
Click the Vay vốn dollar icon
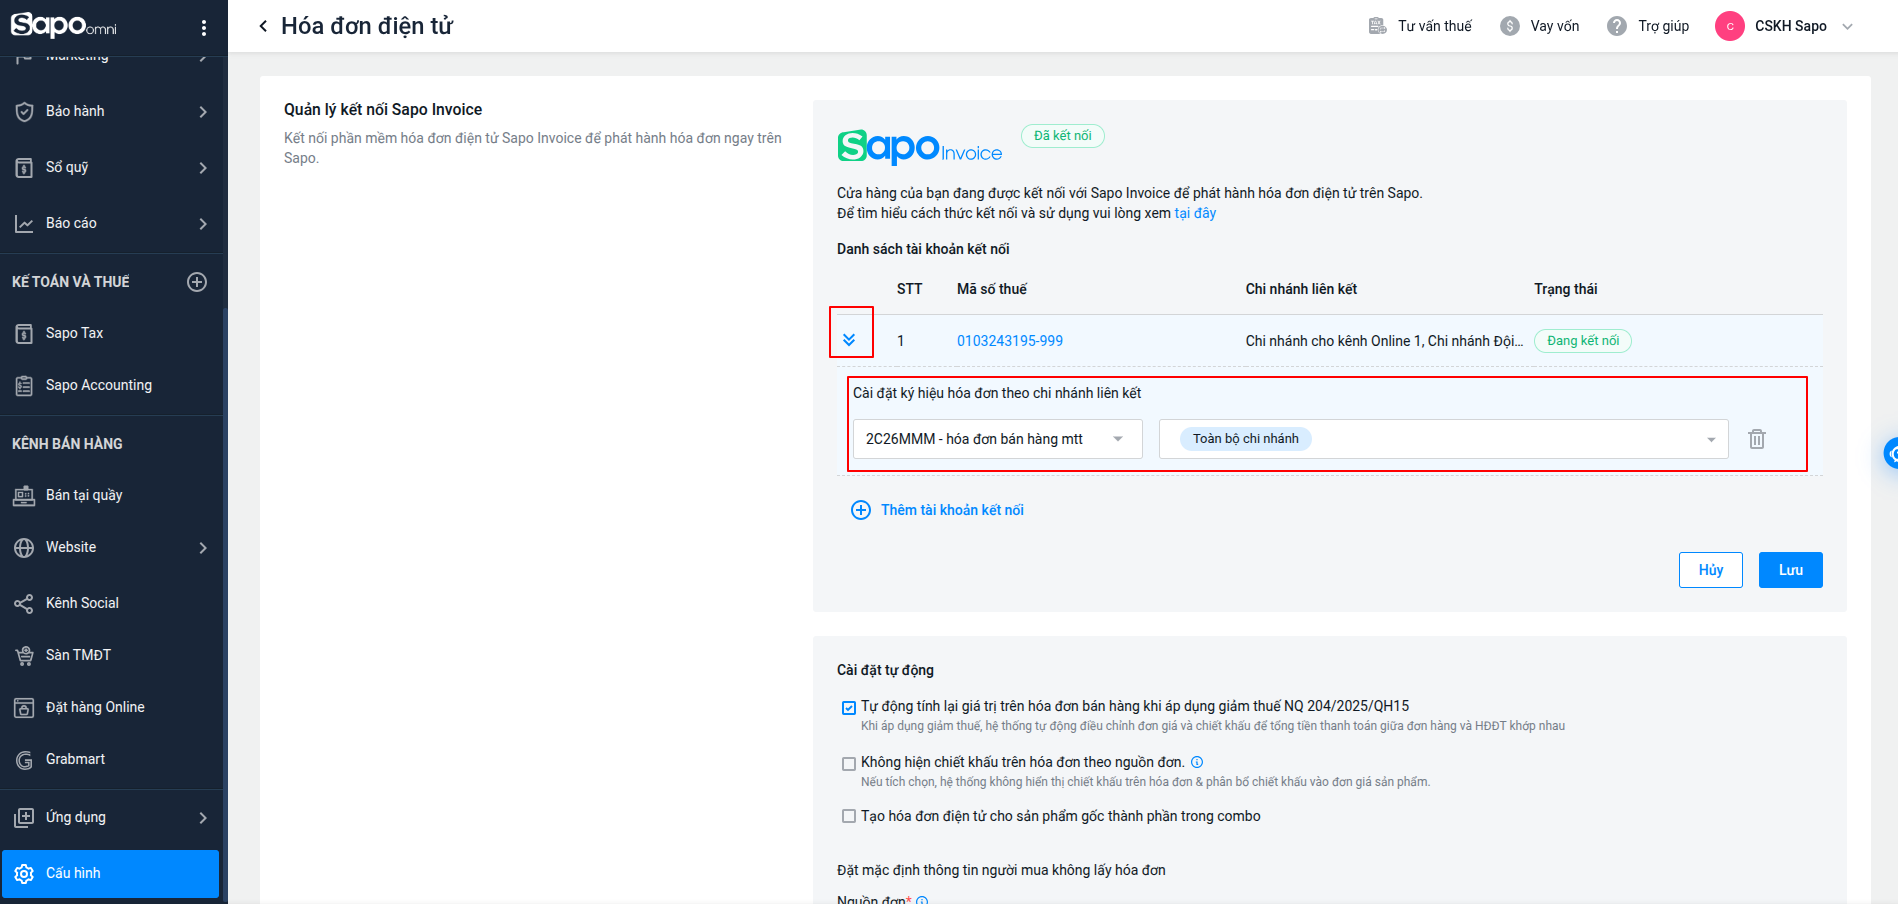click(1510, 26)
